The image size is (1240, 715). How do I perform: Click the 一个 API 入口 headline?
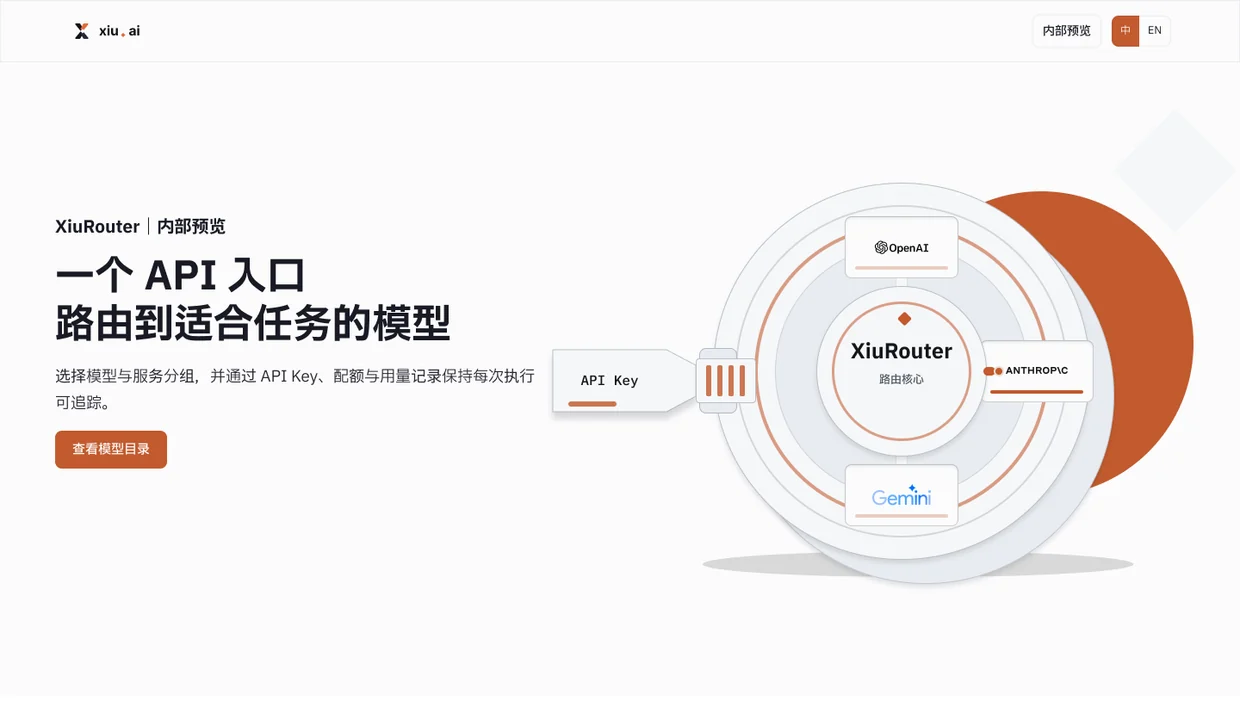(x=180, y=274)
